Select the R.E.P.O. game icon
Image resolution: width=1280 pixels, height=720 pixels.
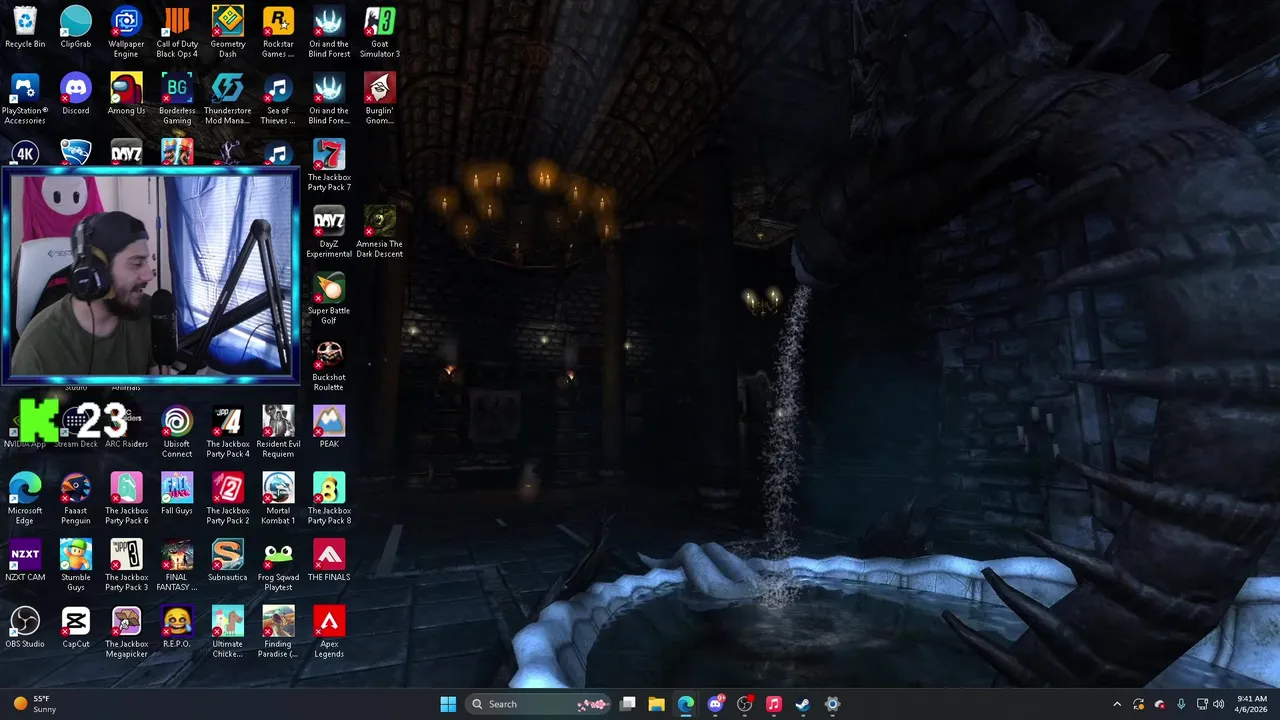[177, 627]
